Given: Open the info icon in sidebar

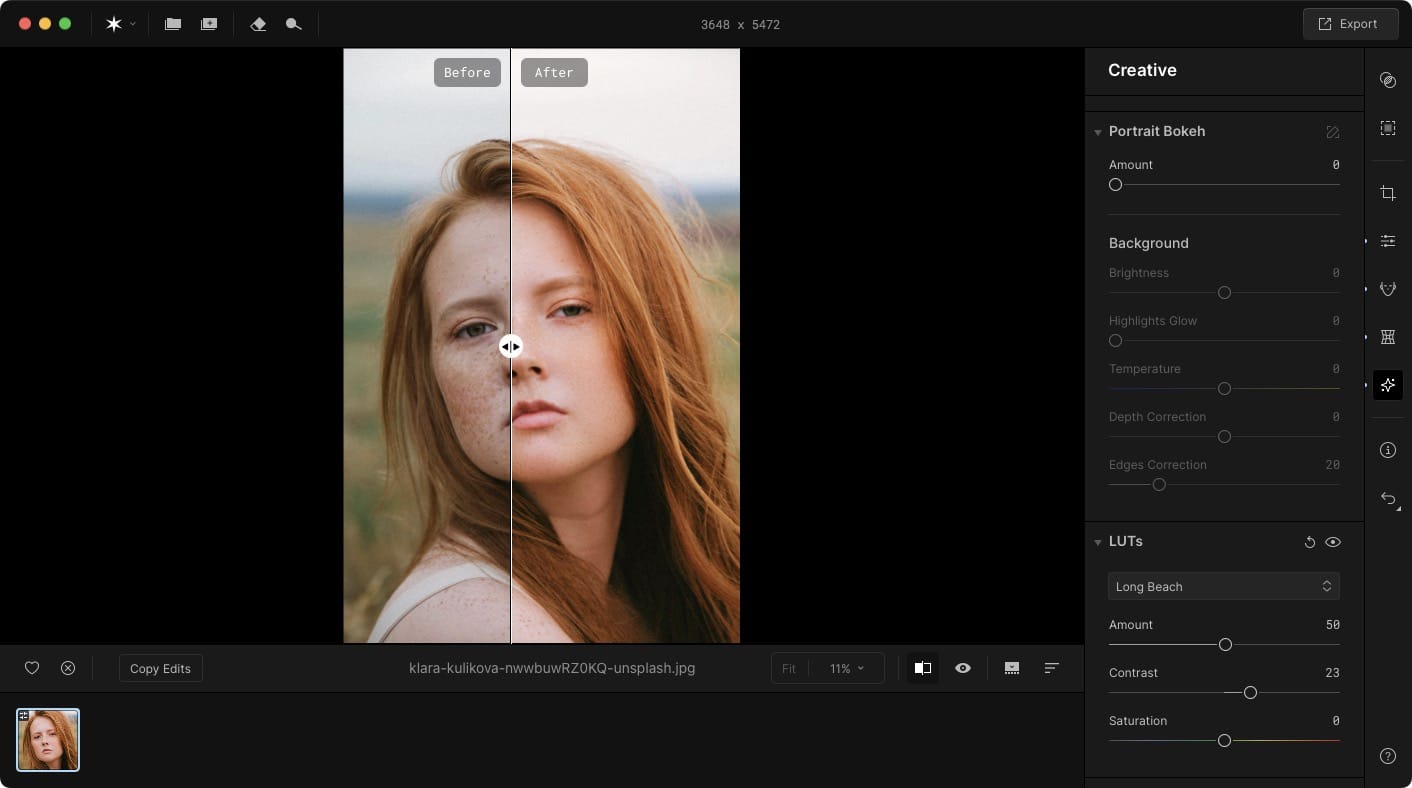Looking at the screenshot, I should (1387, 450).
